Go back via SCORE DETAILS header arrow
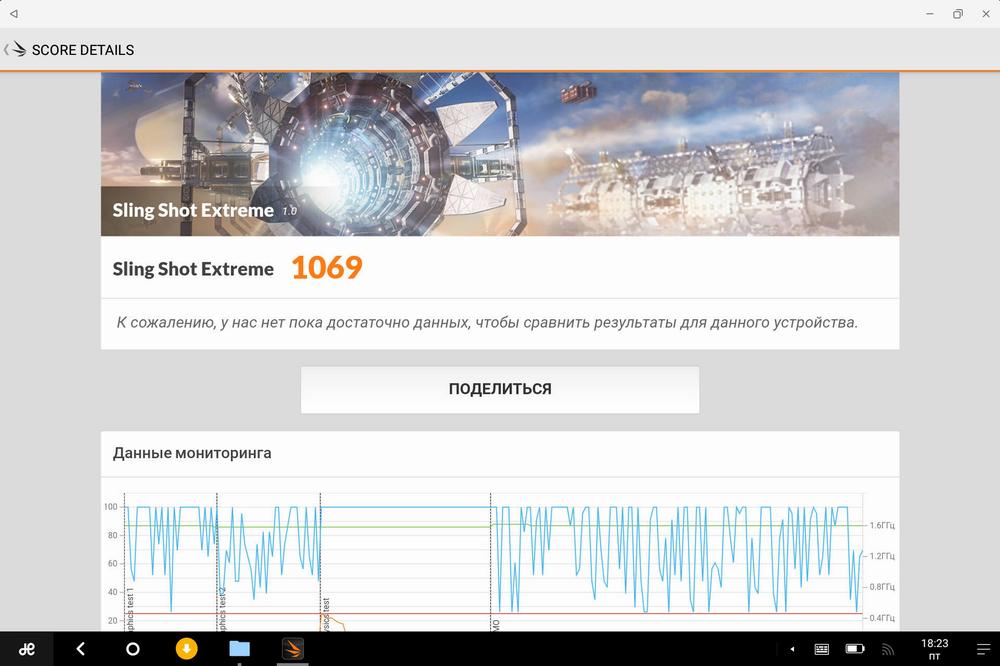 click(x=15, y=50)
